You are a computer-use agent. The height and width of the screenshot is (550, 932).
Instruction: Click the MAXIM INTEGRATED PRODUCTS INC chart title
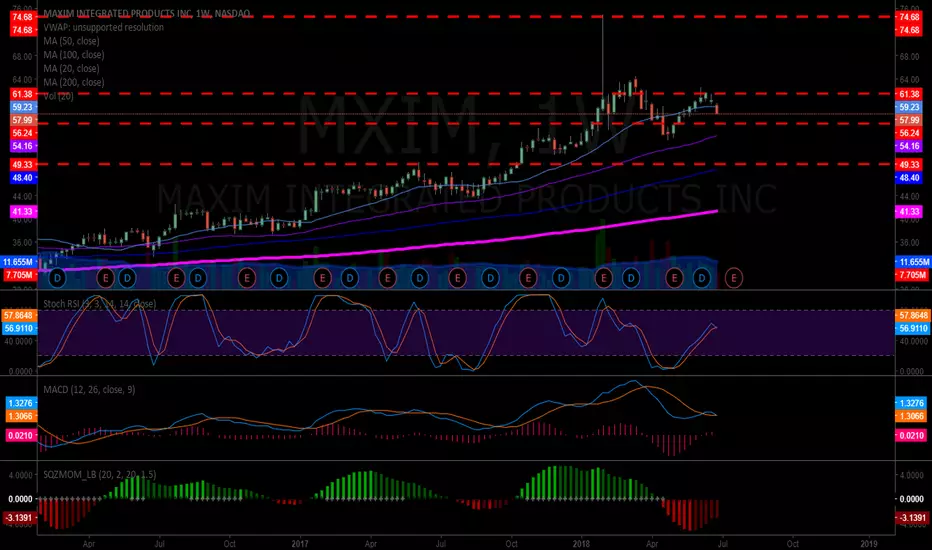(x=146, y=13)
